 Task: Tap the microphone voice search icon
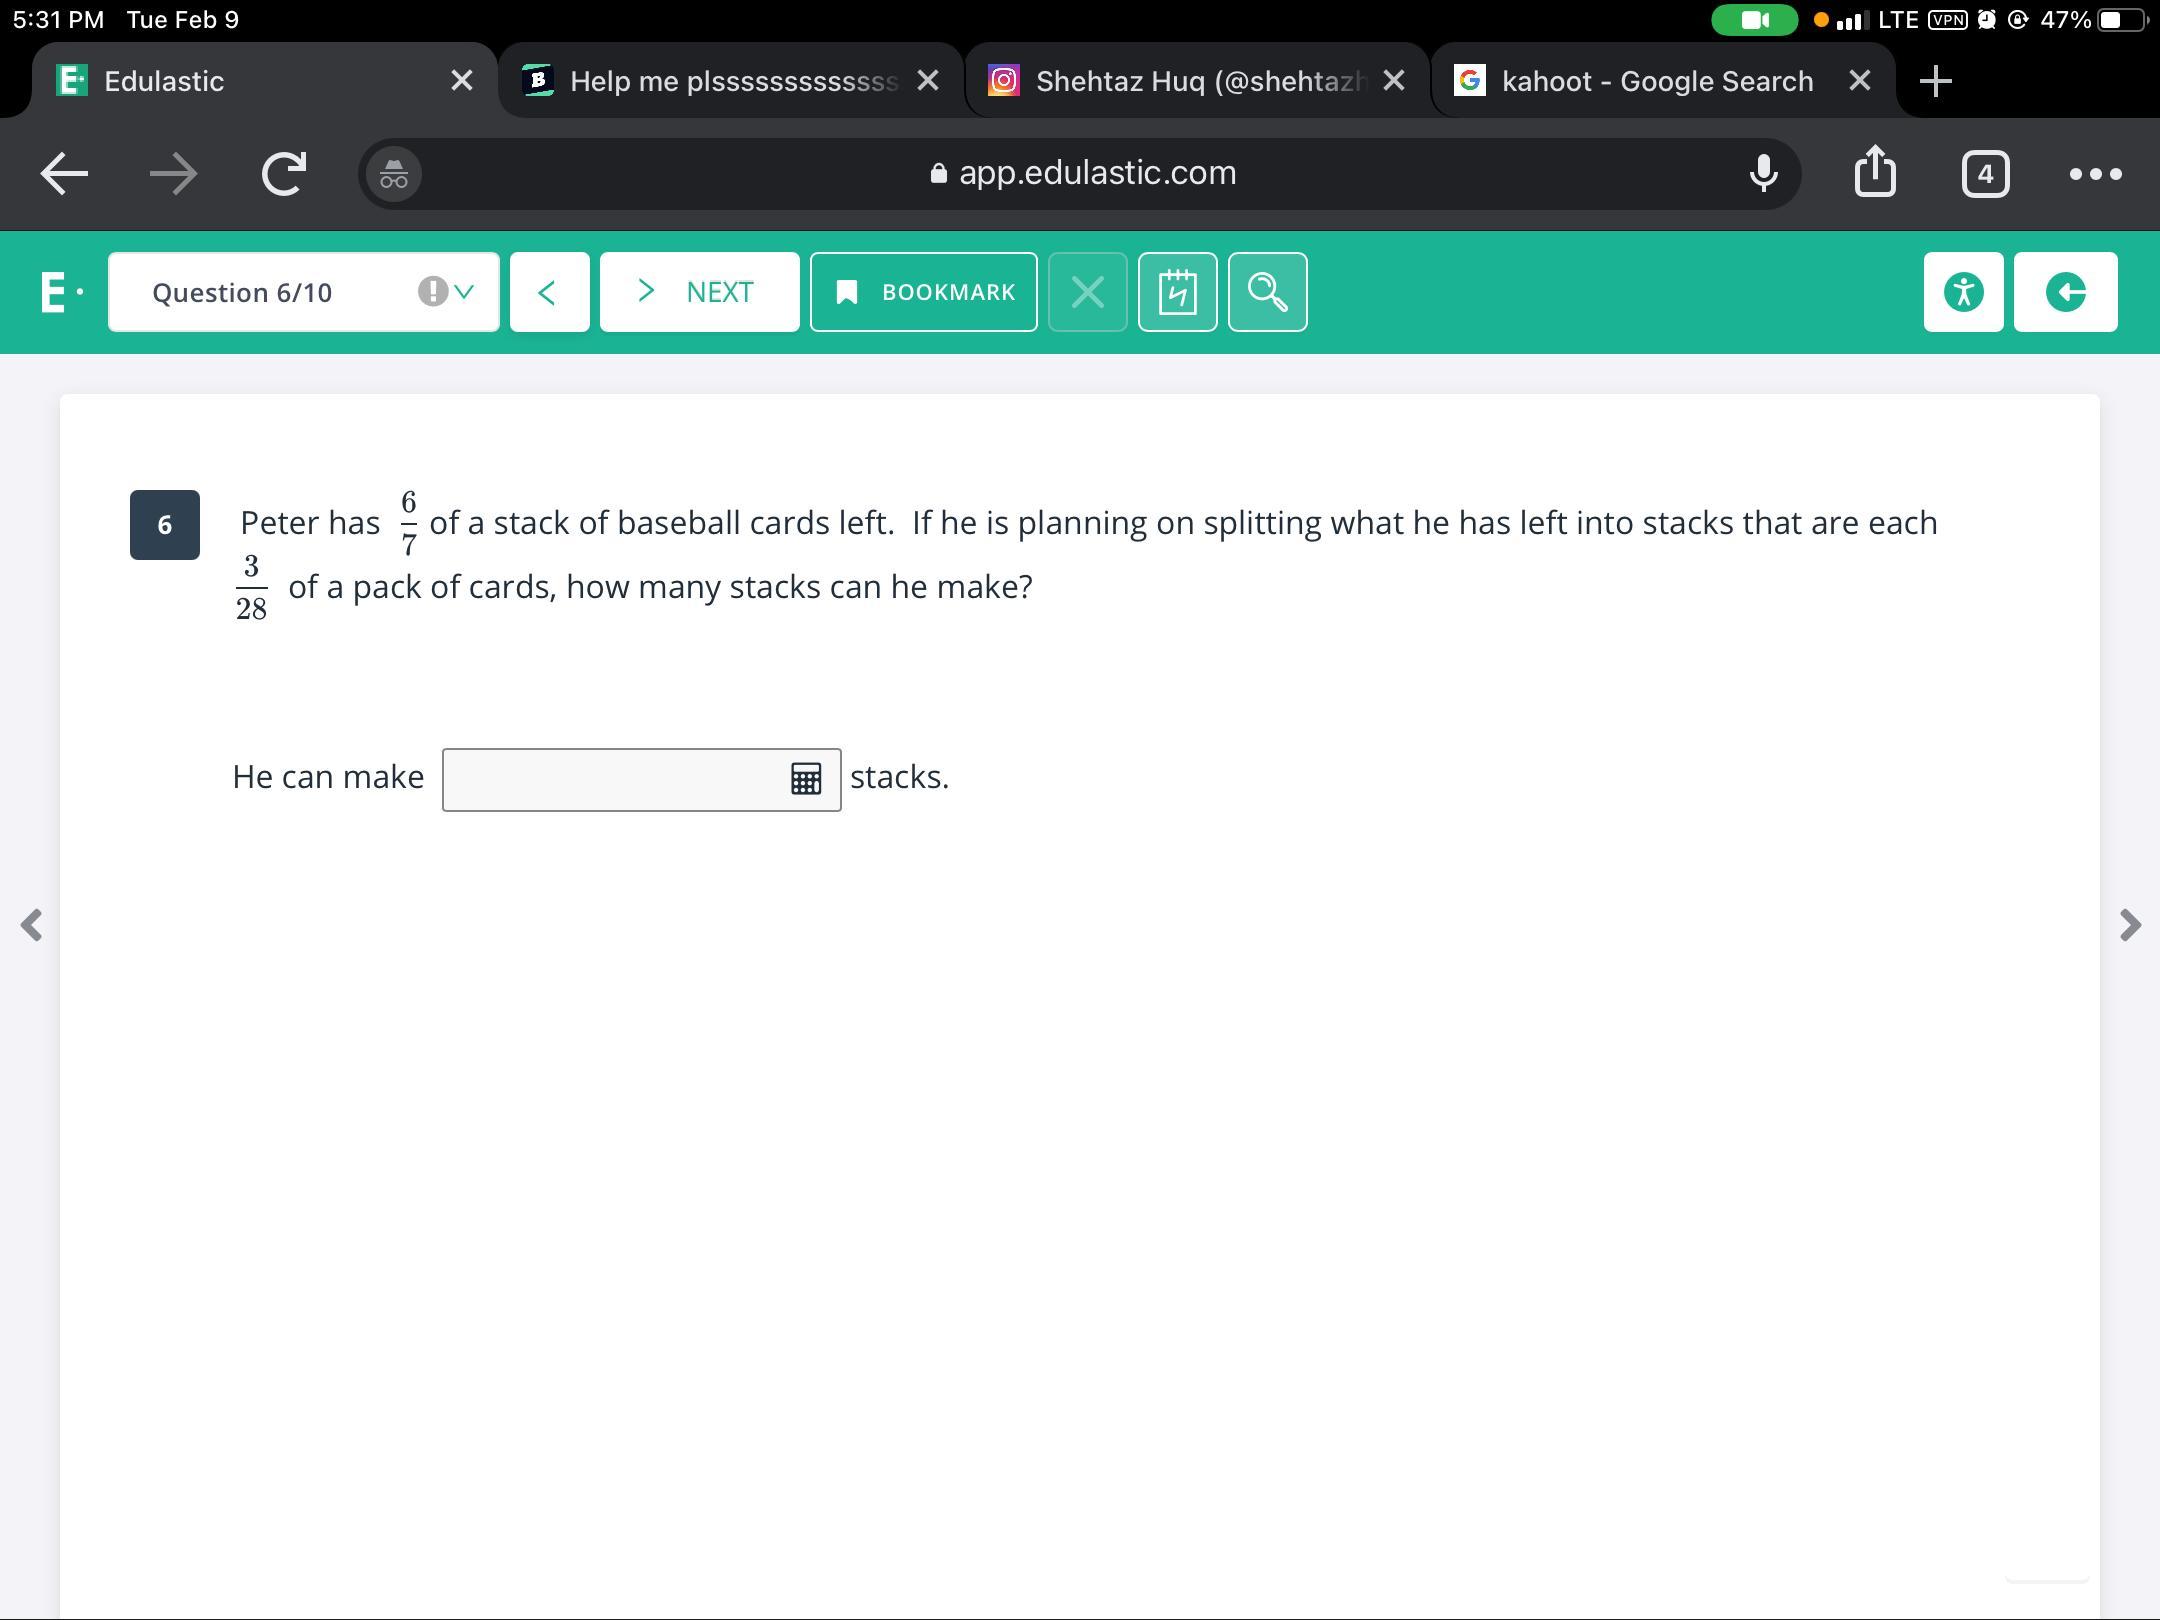(1763, 173)
